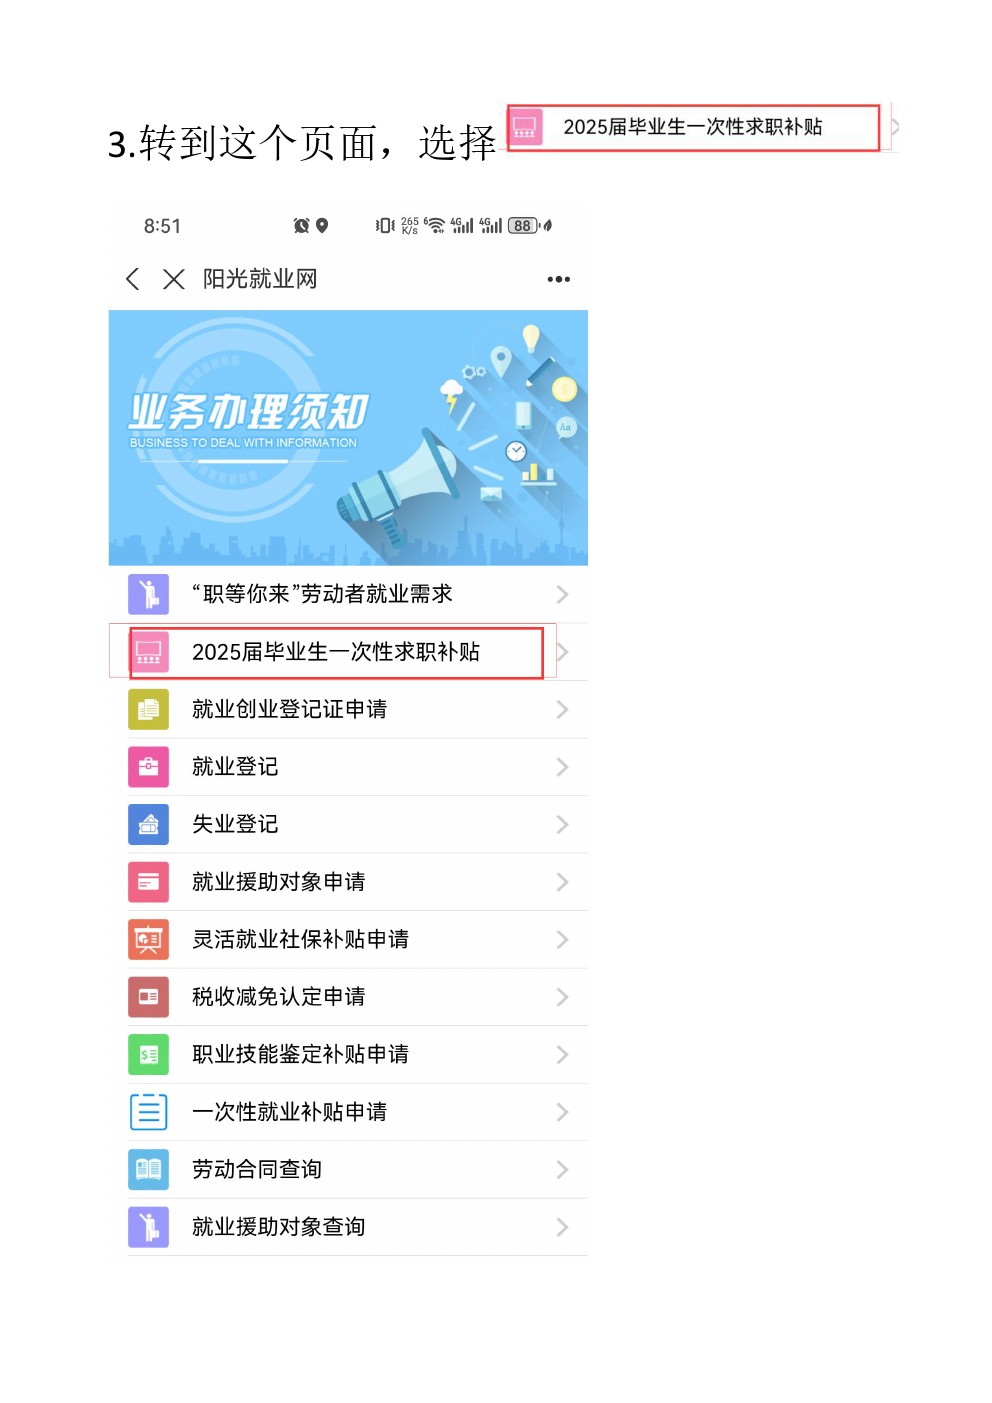Image resolution: width=992 pixels, height=1403 pixels.
Task: Open 税收减免认定申请 item
Action: pos(348,997)
